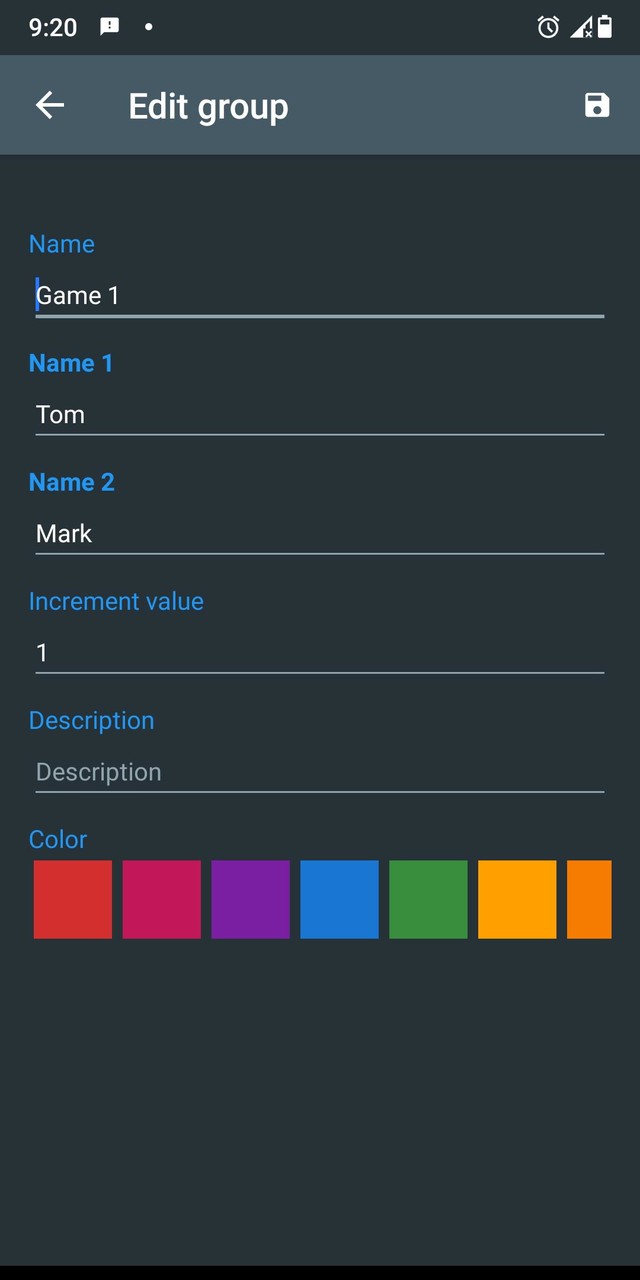This screenshot has height=1280, width=640.
Task: Select the red color swatch
Action: (x=73, y=899)
